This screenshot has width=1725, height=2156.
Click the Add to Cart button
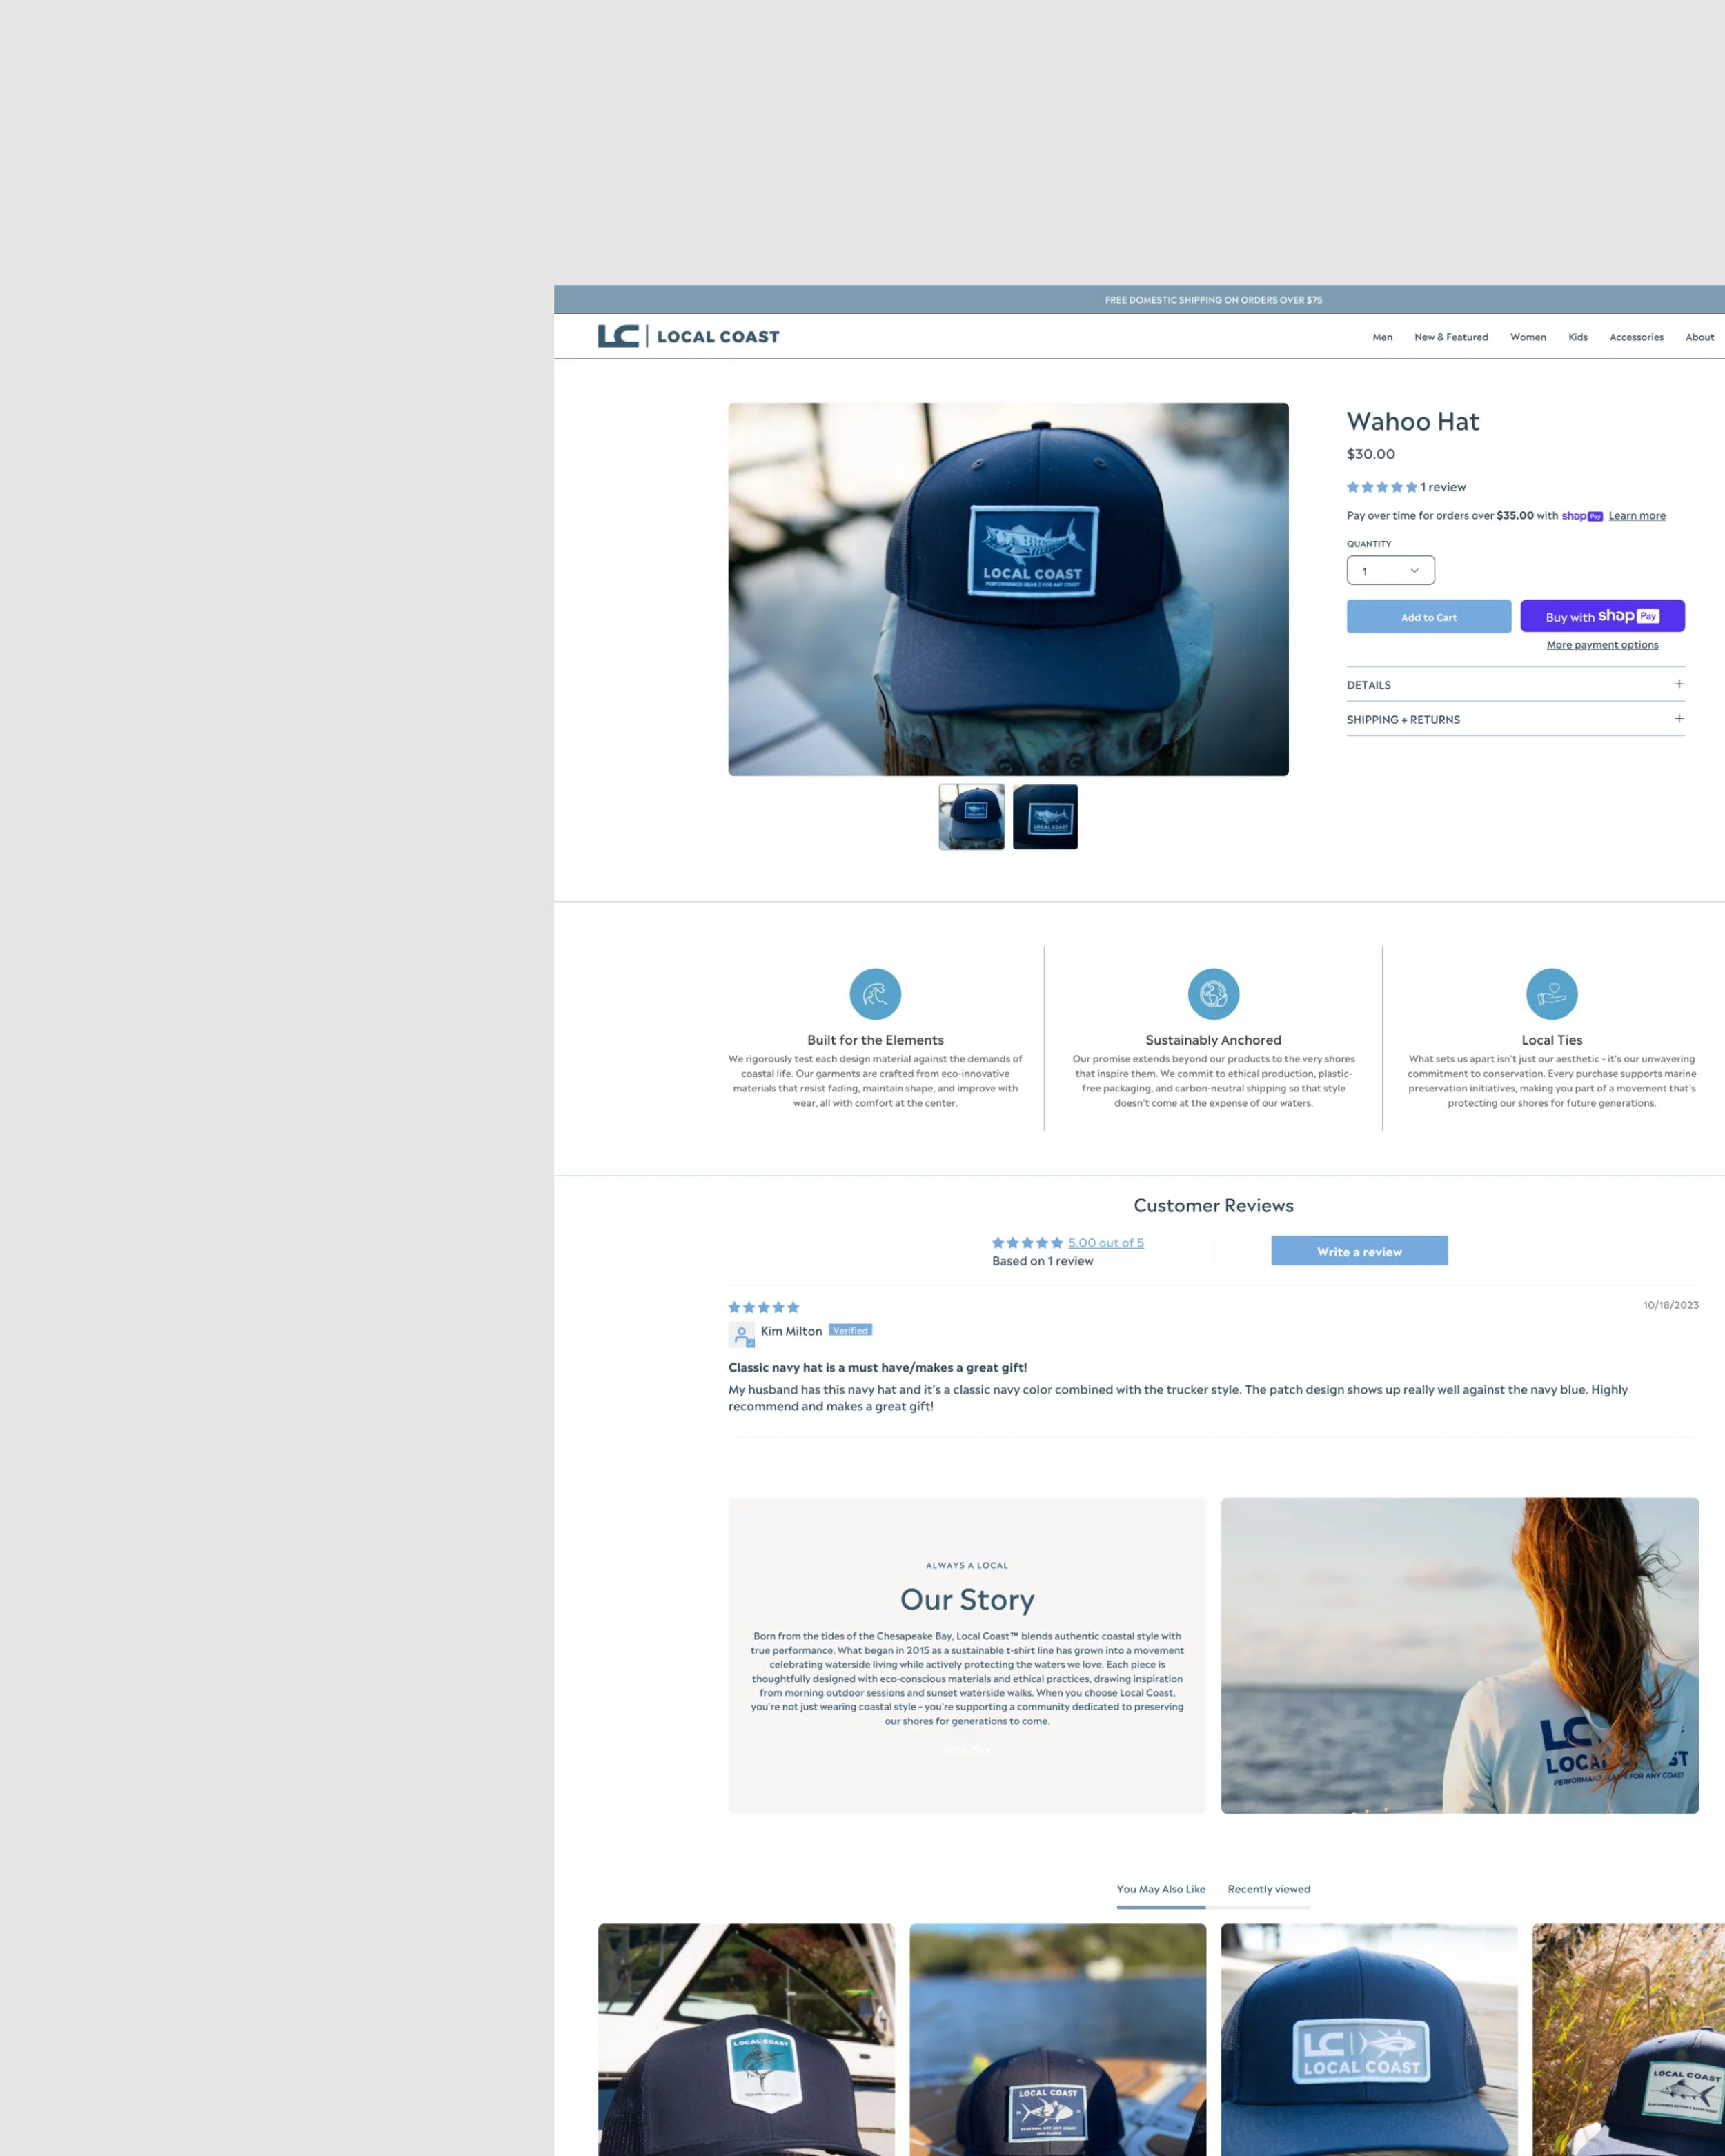(x=1428, y=617)
